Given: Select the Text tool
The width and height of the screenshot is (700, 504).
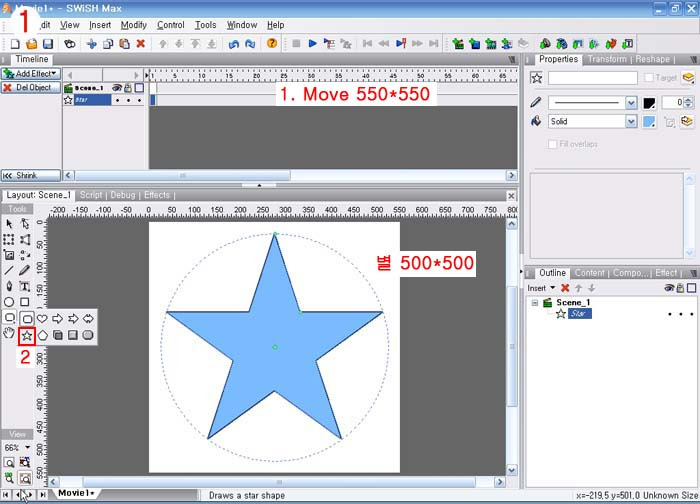Looking at the screenshot, I should pyautogui.click(x=25, y=286).
